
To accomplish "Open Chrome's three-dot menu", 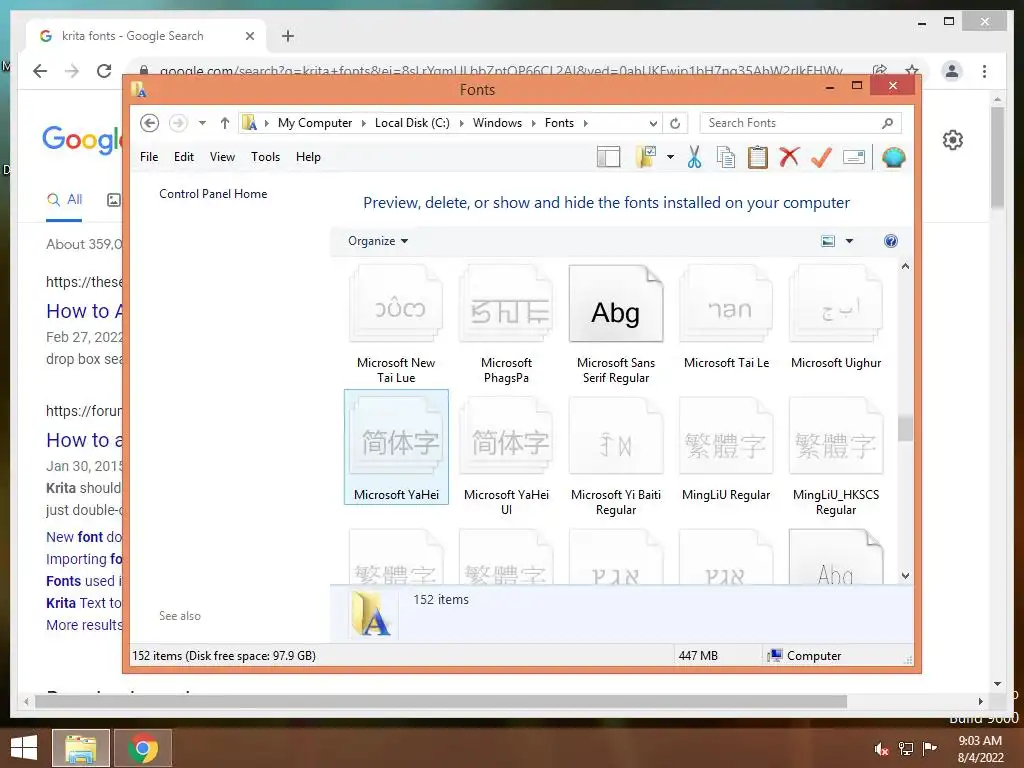I will coord(984,71).
